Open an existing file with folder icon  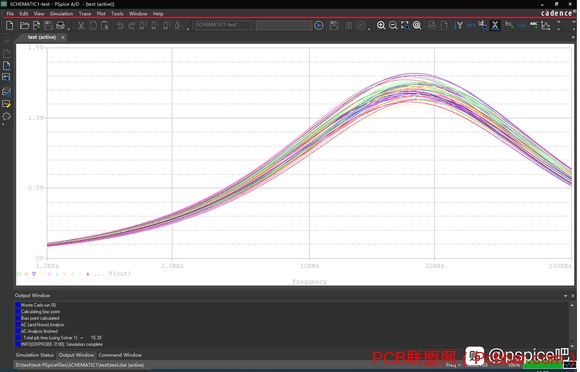click(x=24, y=26)
